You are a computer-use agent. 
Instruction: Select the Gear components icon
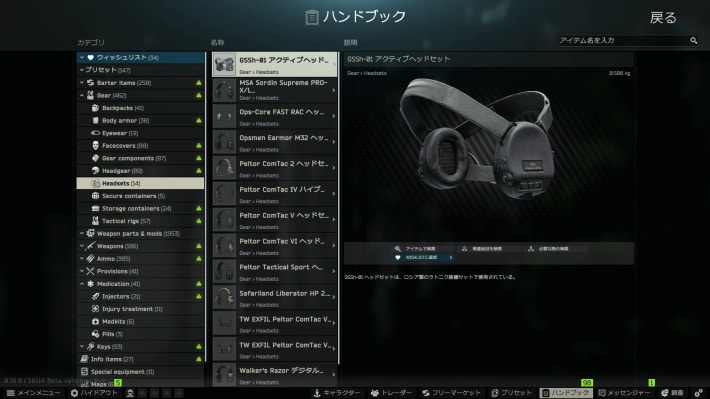(x=95, y=158)
